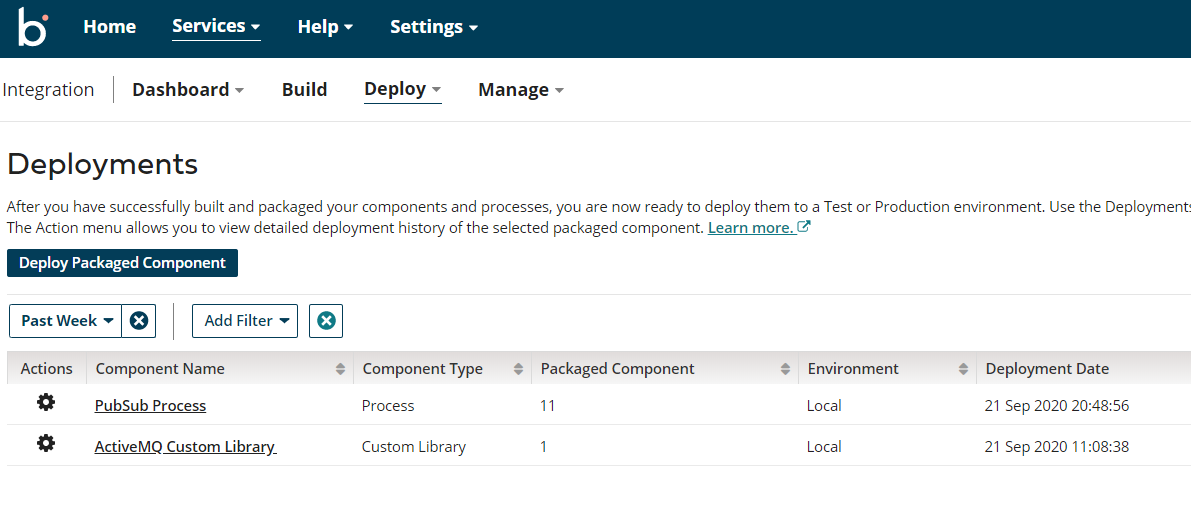
Task: Expand the Add Filter dropdown
Action: click(x=245, y=321)
